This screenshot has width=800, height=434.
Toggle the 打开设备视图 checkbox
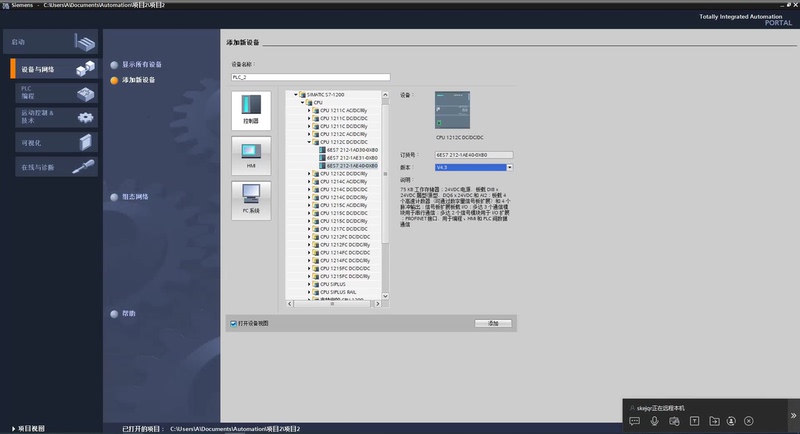[234, 323]
